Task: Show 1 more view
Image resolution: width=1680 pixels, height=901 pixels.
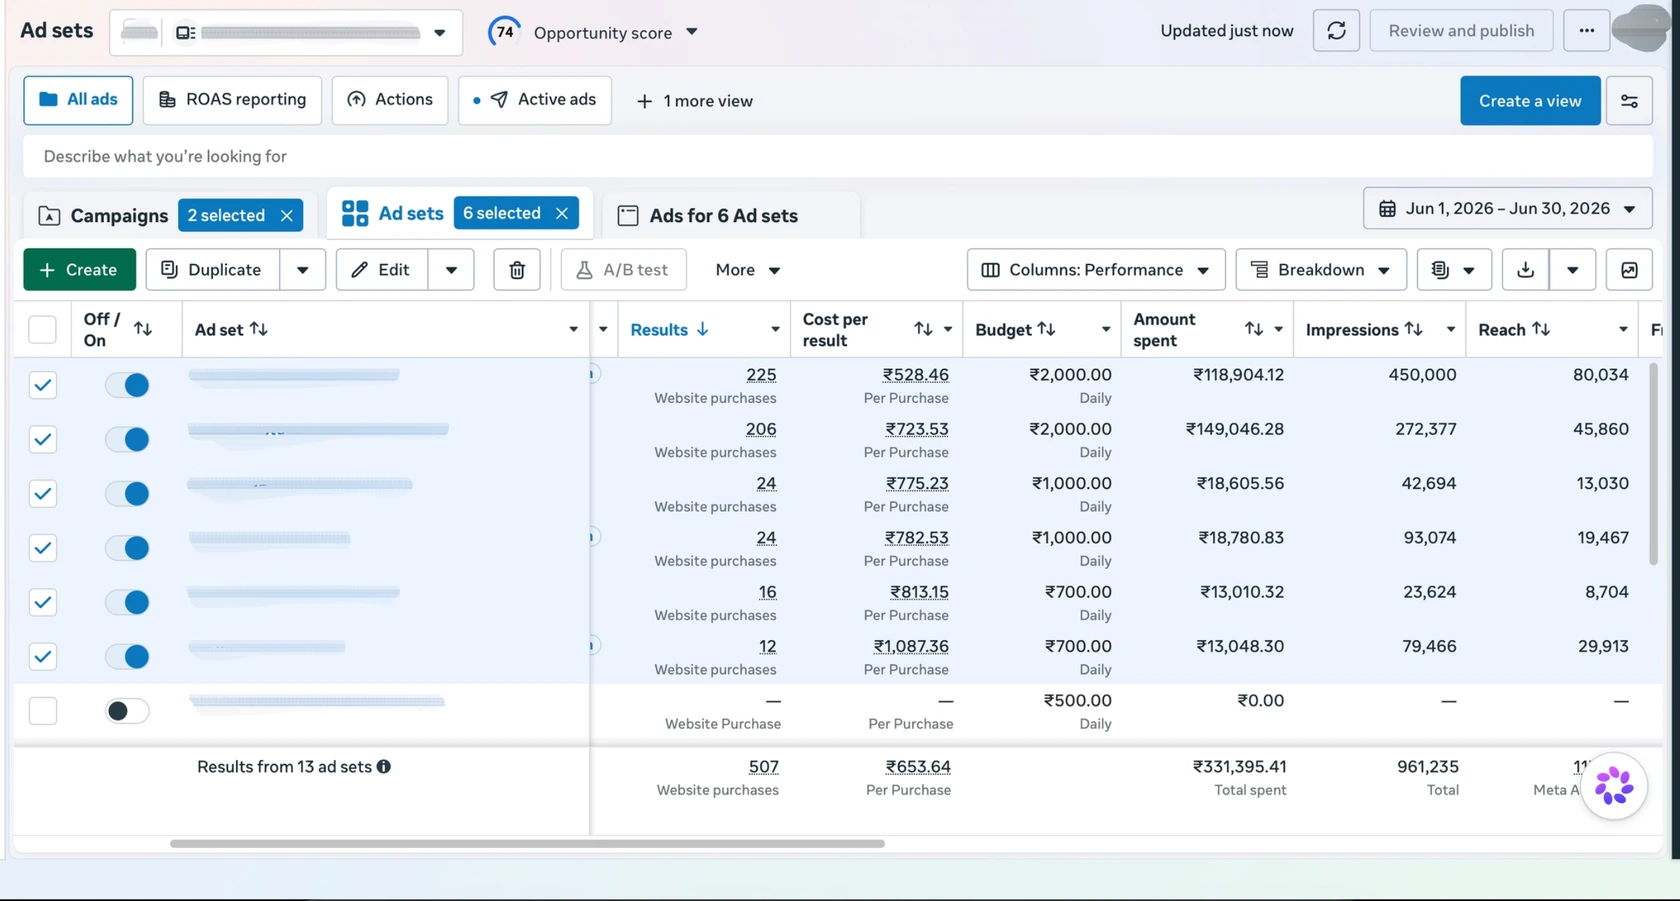Action: (695, 101)
